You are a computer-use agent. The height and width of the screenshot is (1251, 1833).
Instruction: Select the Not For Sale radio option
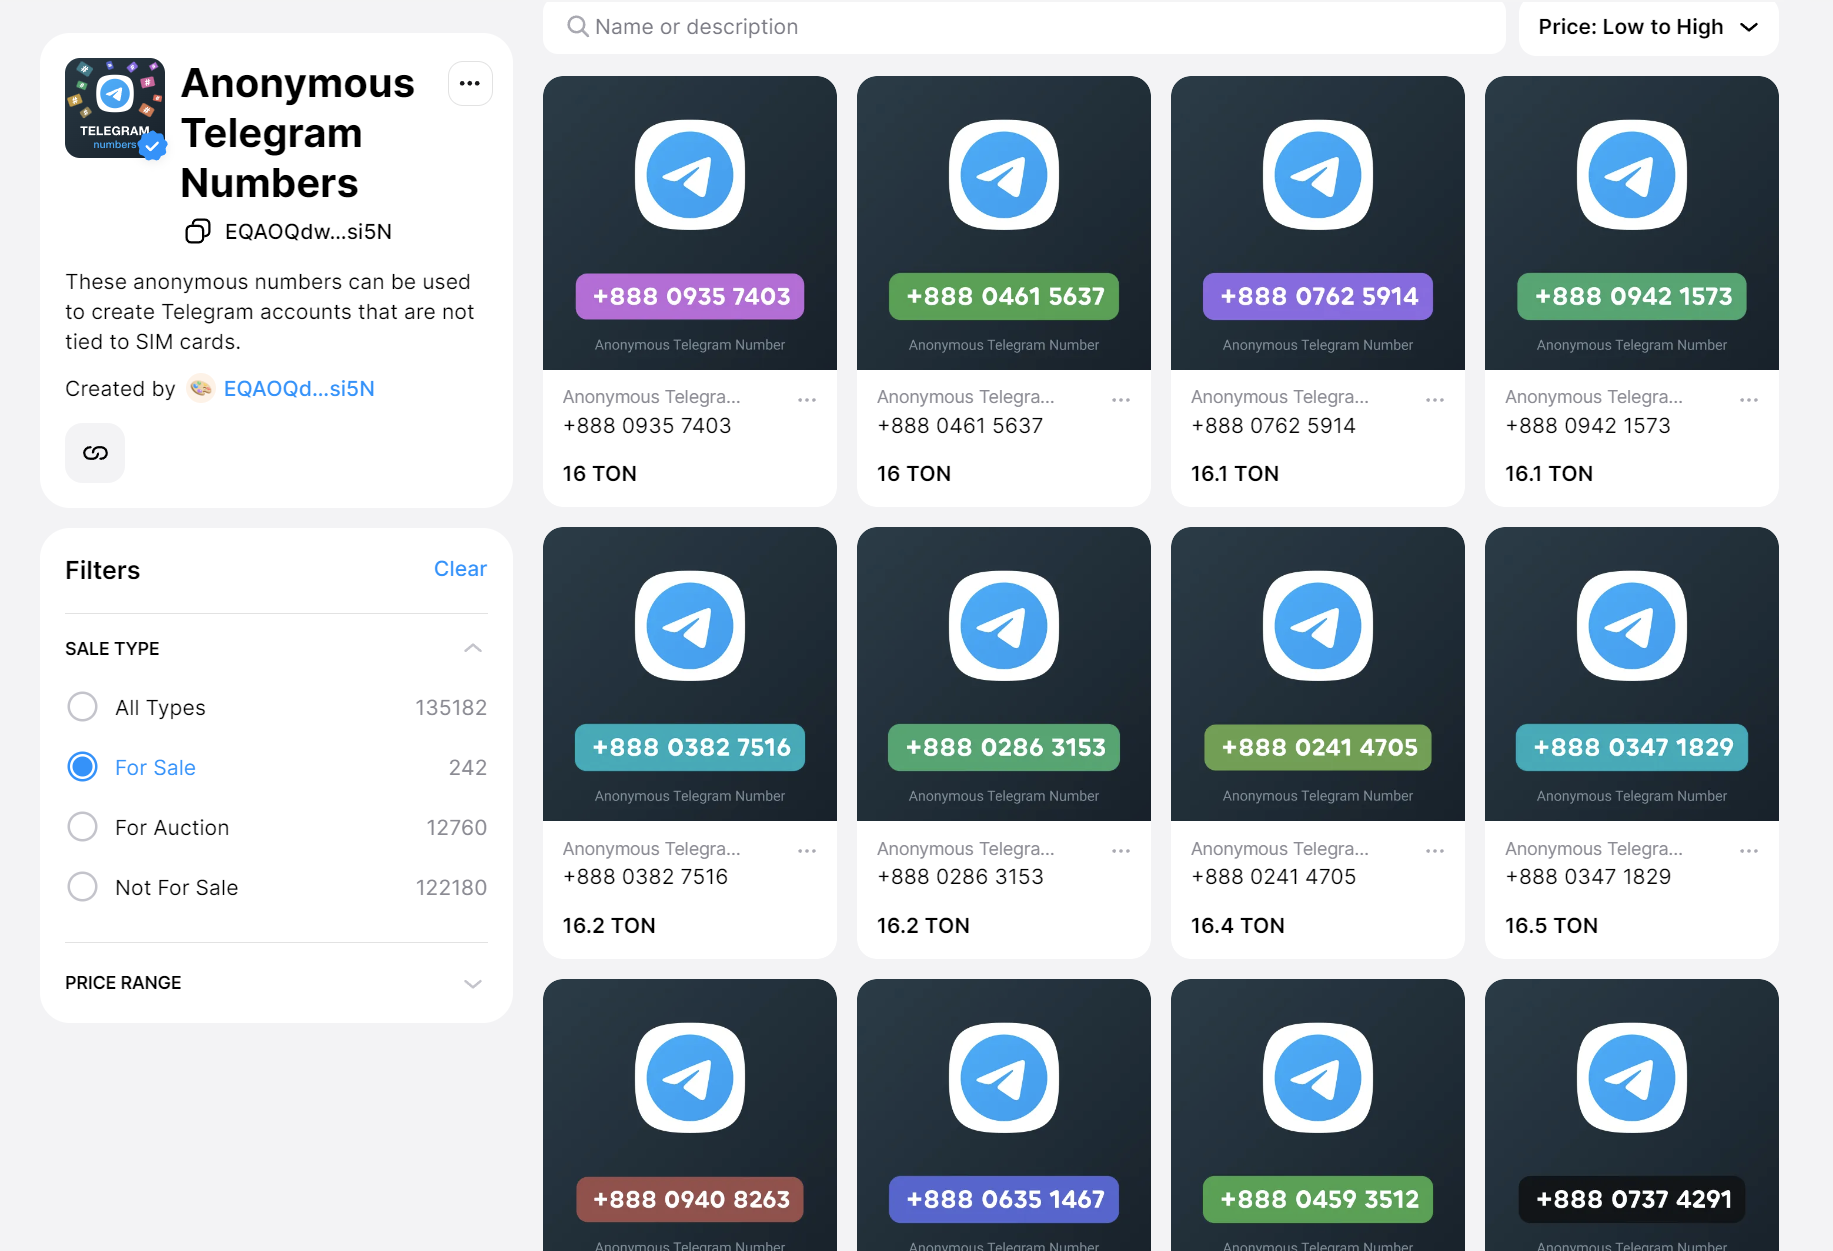(82, 887)
